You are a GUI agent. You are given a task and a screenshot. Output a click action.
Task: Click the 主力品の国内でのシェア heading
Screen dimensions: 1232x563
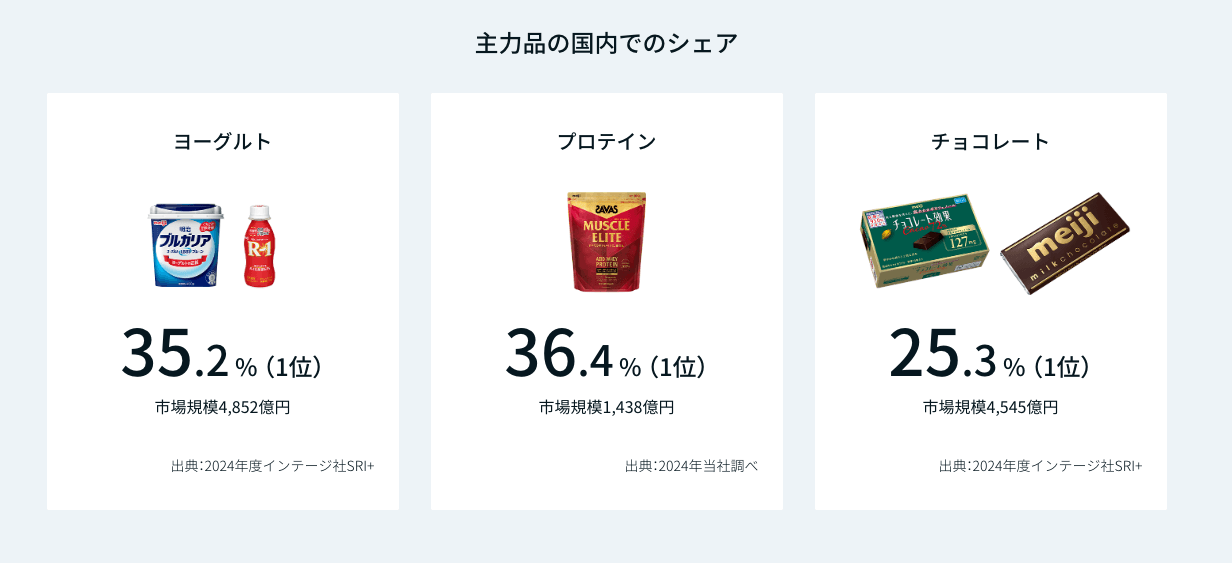606,44
